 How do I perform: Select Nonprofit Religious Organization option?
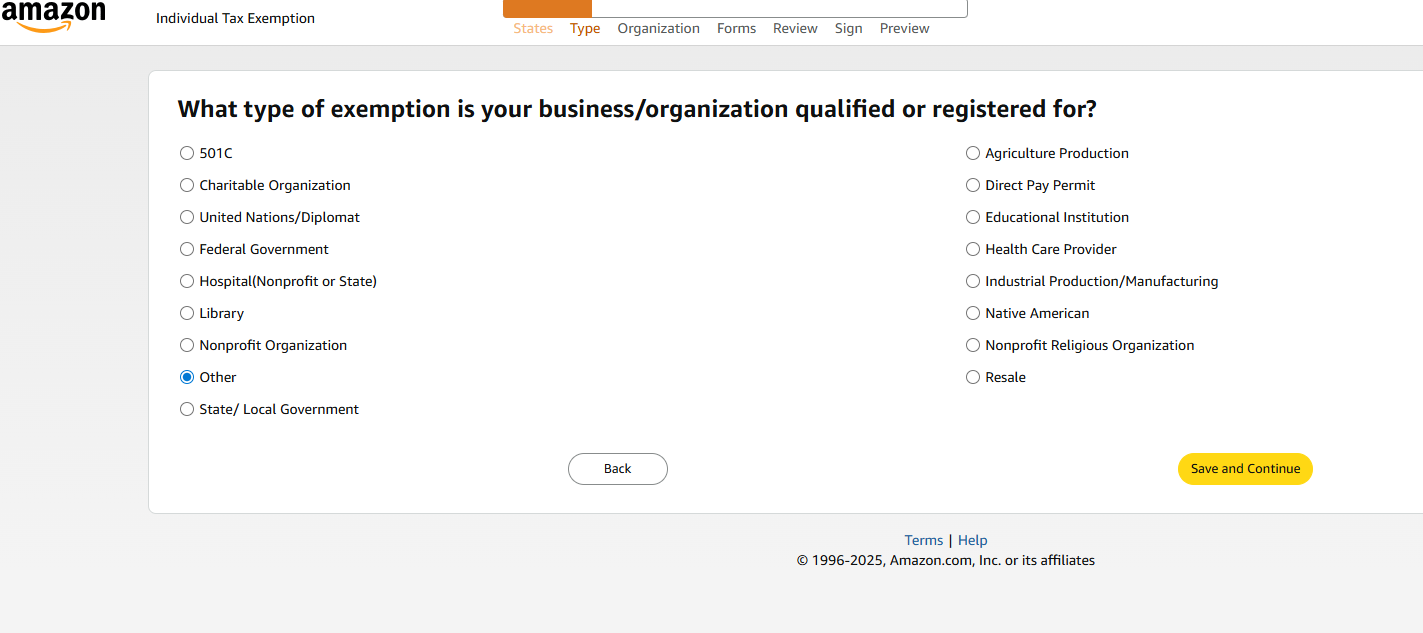[x=973, y=345]
